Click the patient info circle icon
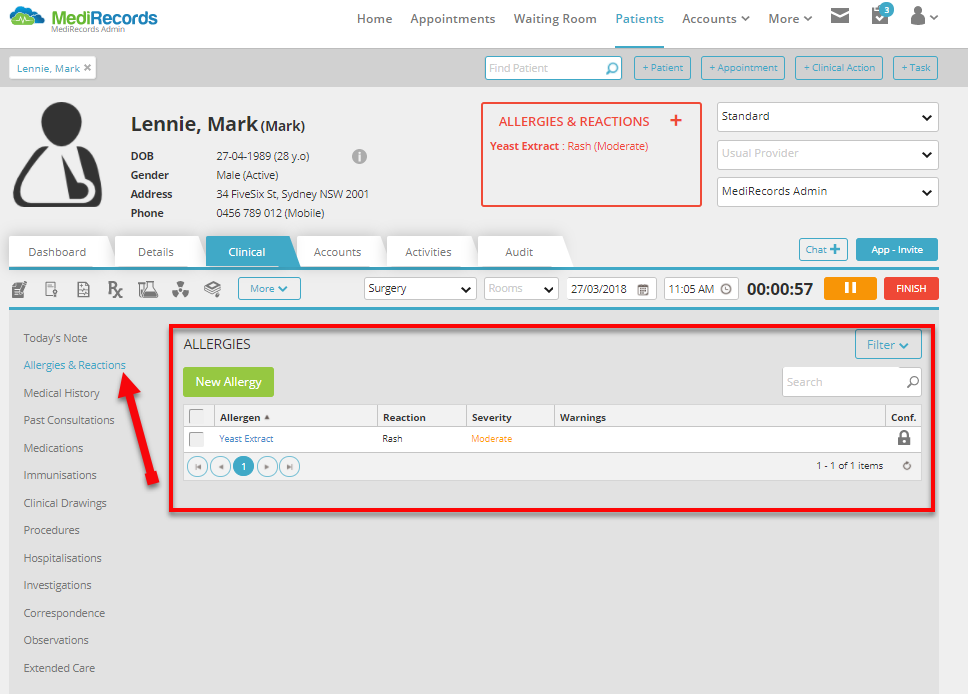The height and width of the screenshot is (694, 968). pyautogui.click(x=359, y=156)
